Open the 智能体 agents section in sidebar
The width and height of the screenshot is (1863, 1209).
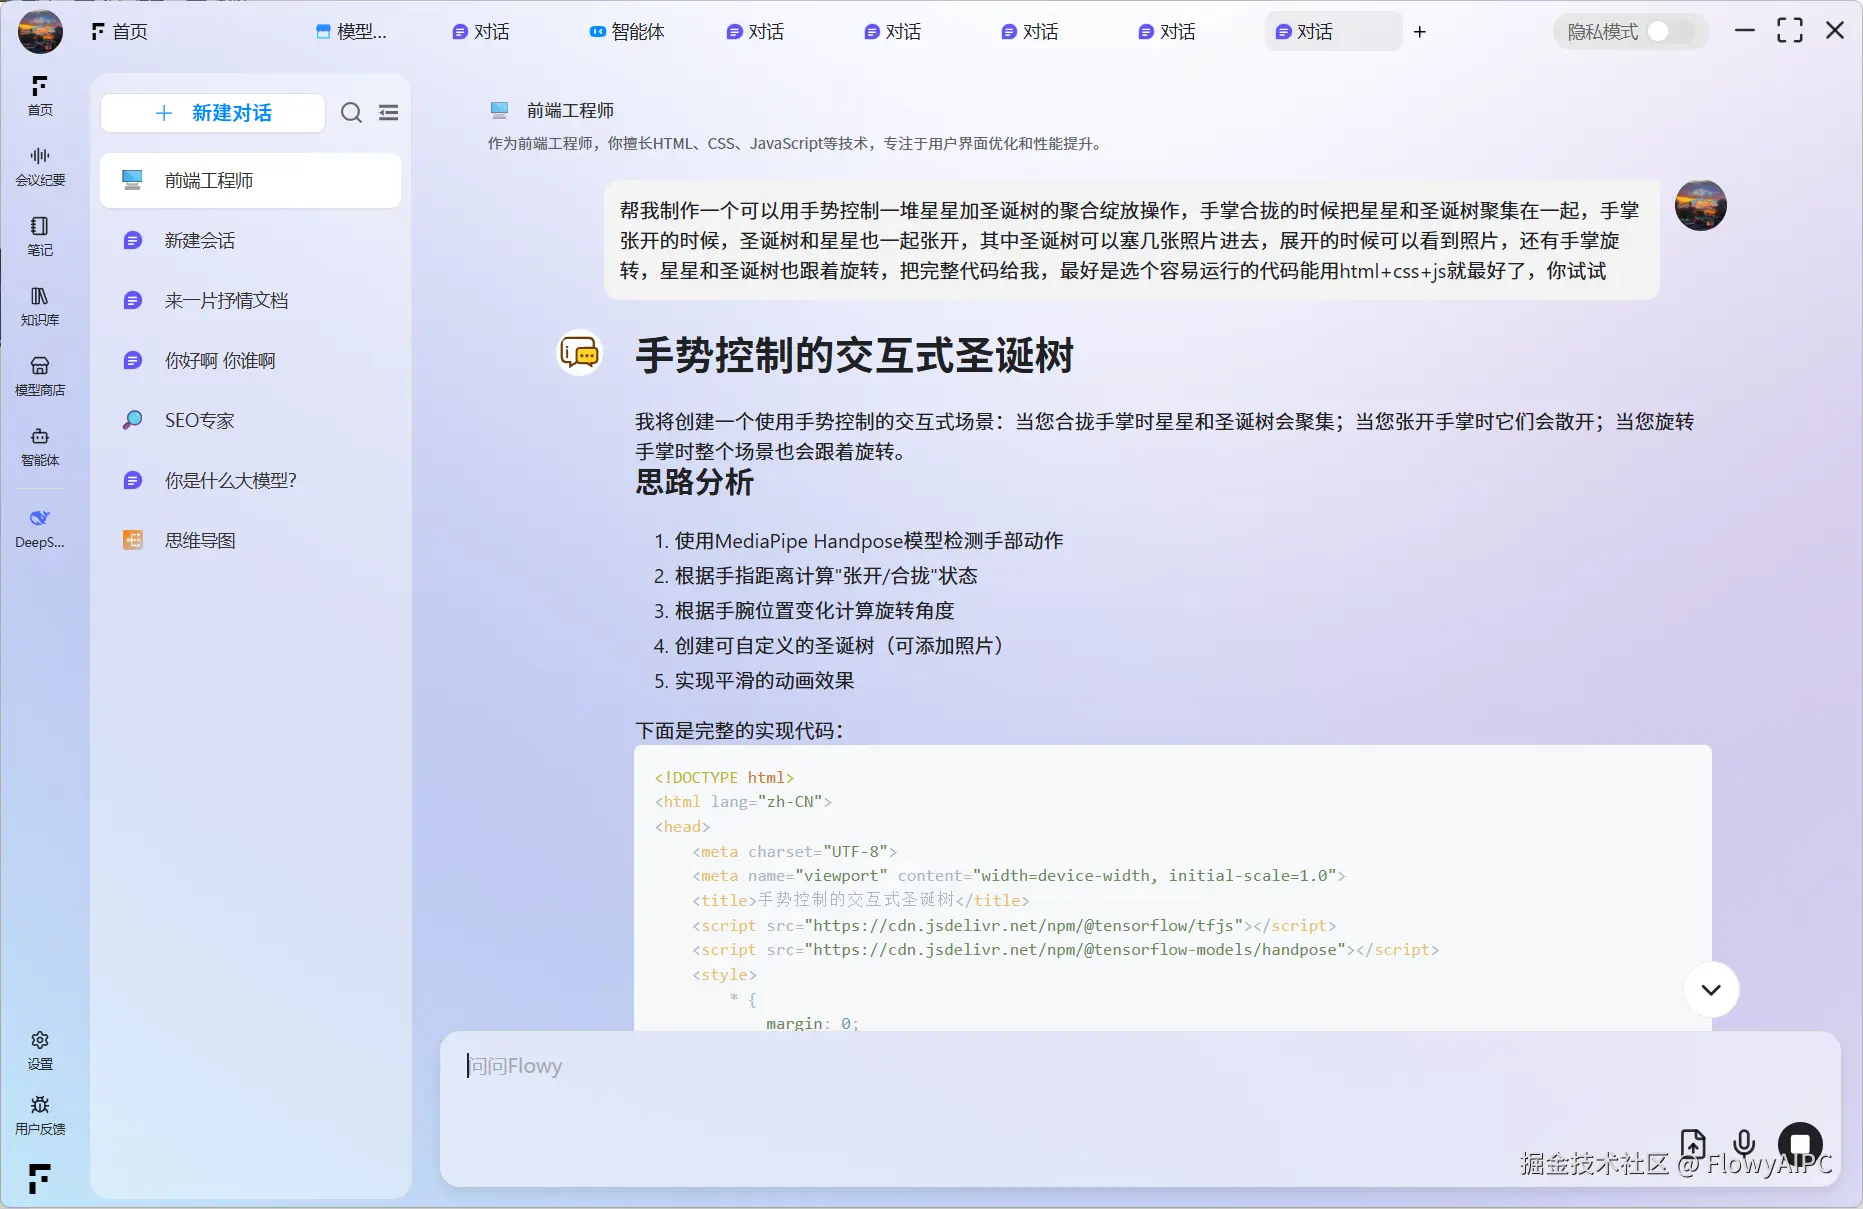tap(40, 446)
